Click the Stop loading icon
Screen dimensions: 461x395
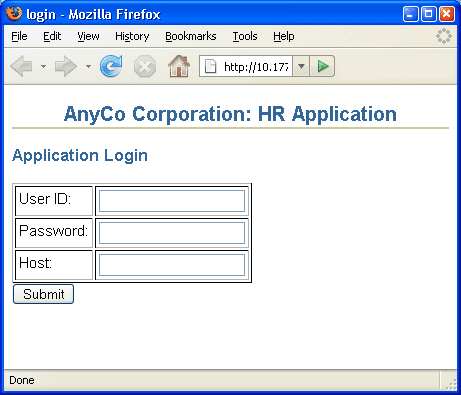[145, 66]
